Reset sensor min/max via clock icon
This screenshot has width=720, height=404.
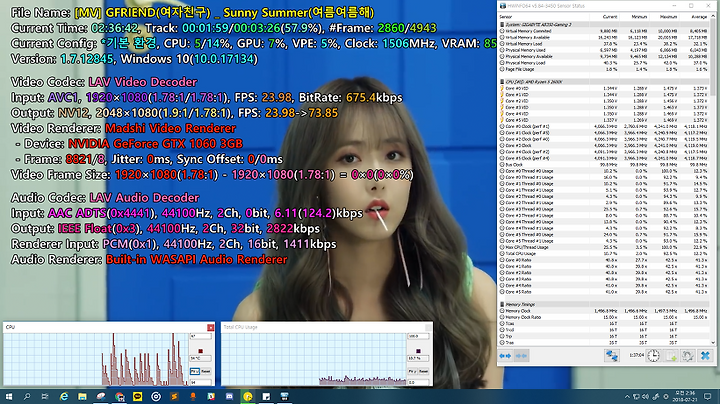(653, 356)
